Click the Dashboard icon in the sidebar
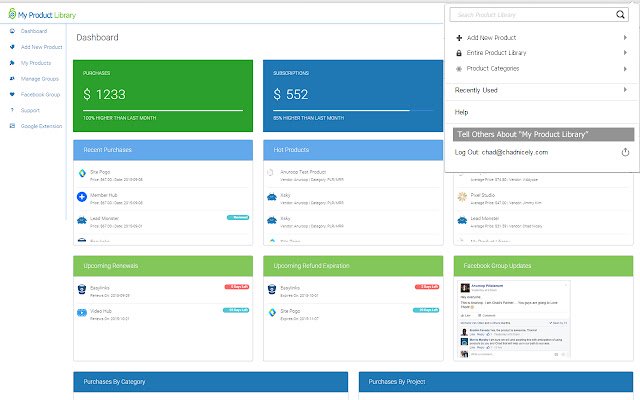Screen dimensions: 640x400 click(x=12, y=31)
